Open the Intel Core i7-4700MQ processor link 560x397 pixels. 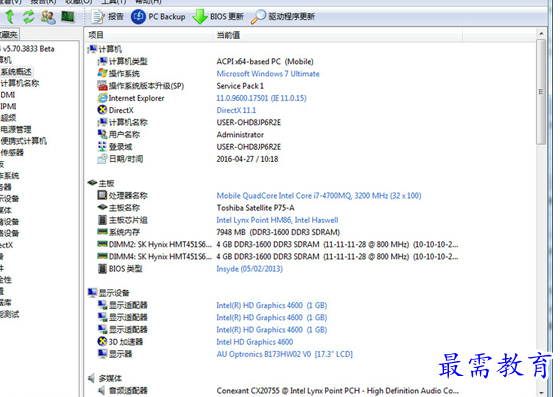click(x=319, y=196)
